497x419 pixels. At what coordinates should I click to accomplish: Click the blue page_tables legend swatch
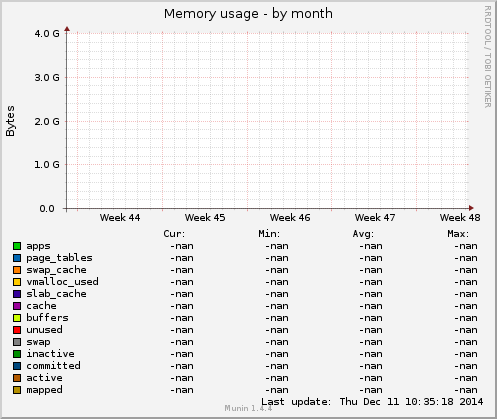click(17, 258)
